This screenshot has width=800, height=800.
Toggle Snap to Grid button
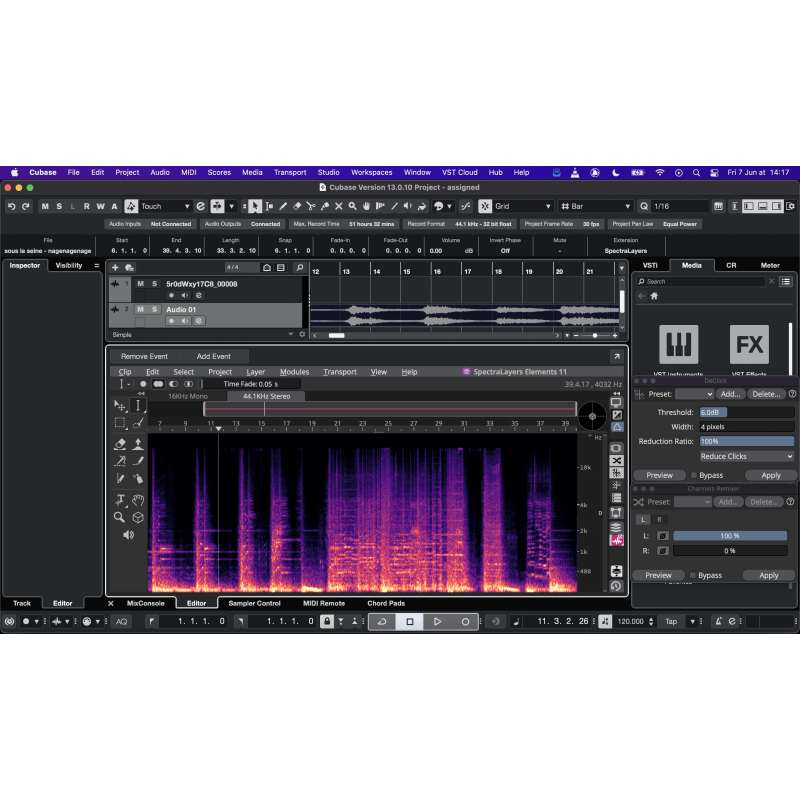[485, 206]
